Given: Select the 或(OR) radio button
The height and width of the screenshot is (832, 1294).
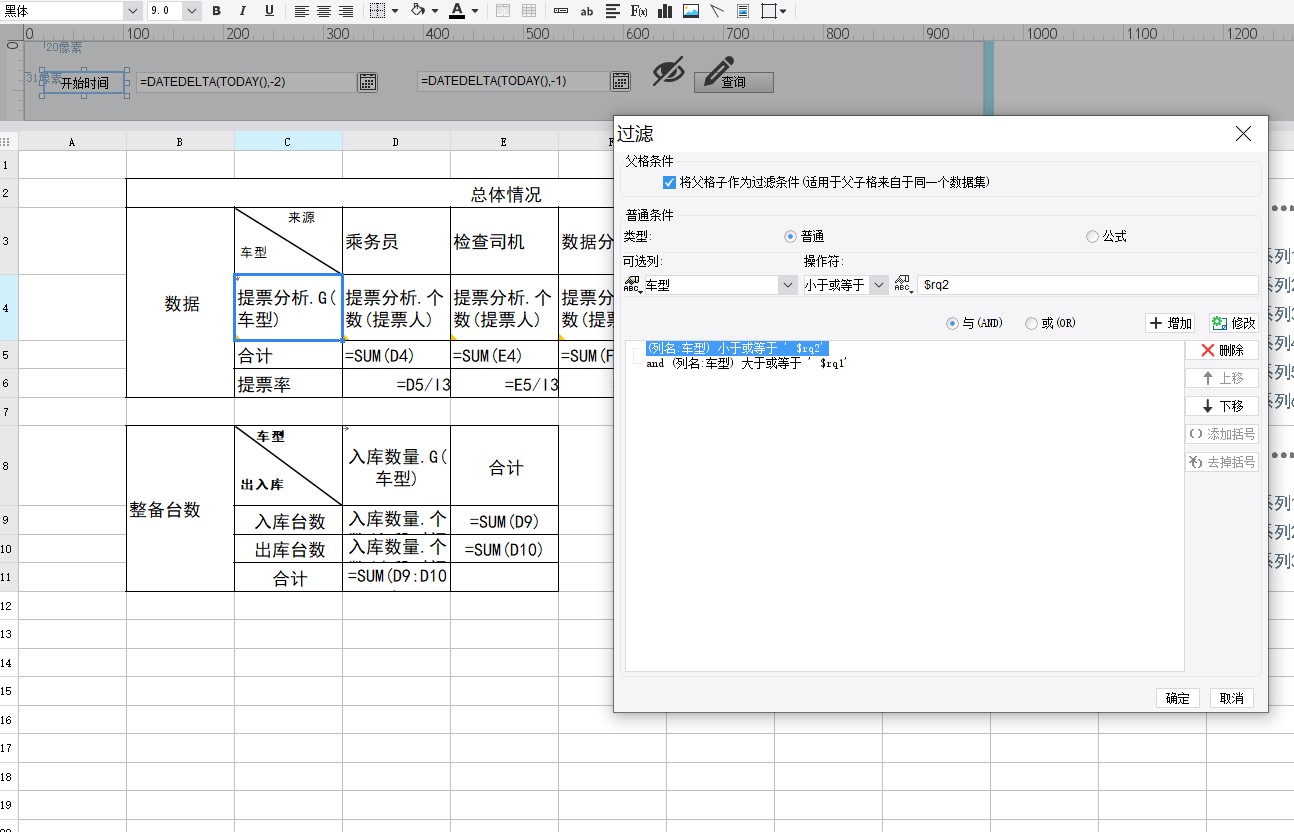Looking at the screenshot, I should (1031, 324).
